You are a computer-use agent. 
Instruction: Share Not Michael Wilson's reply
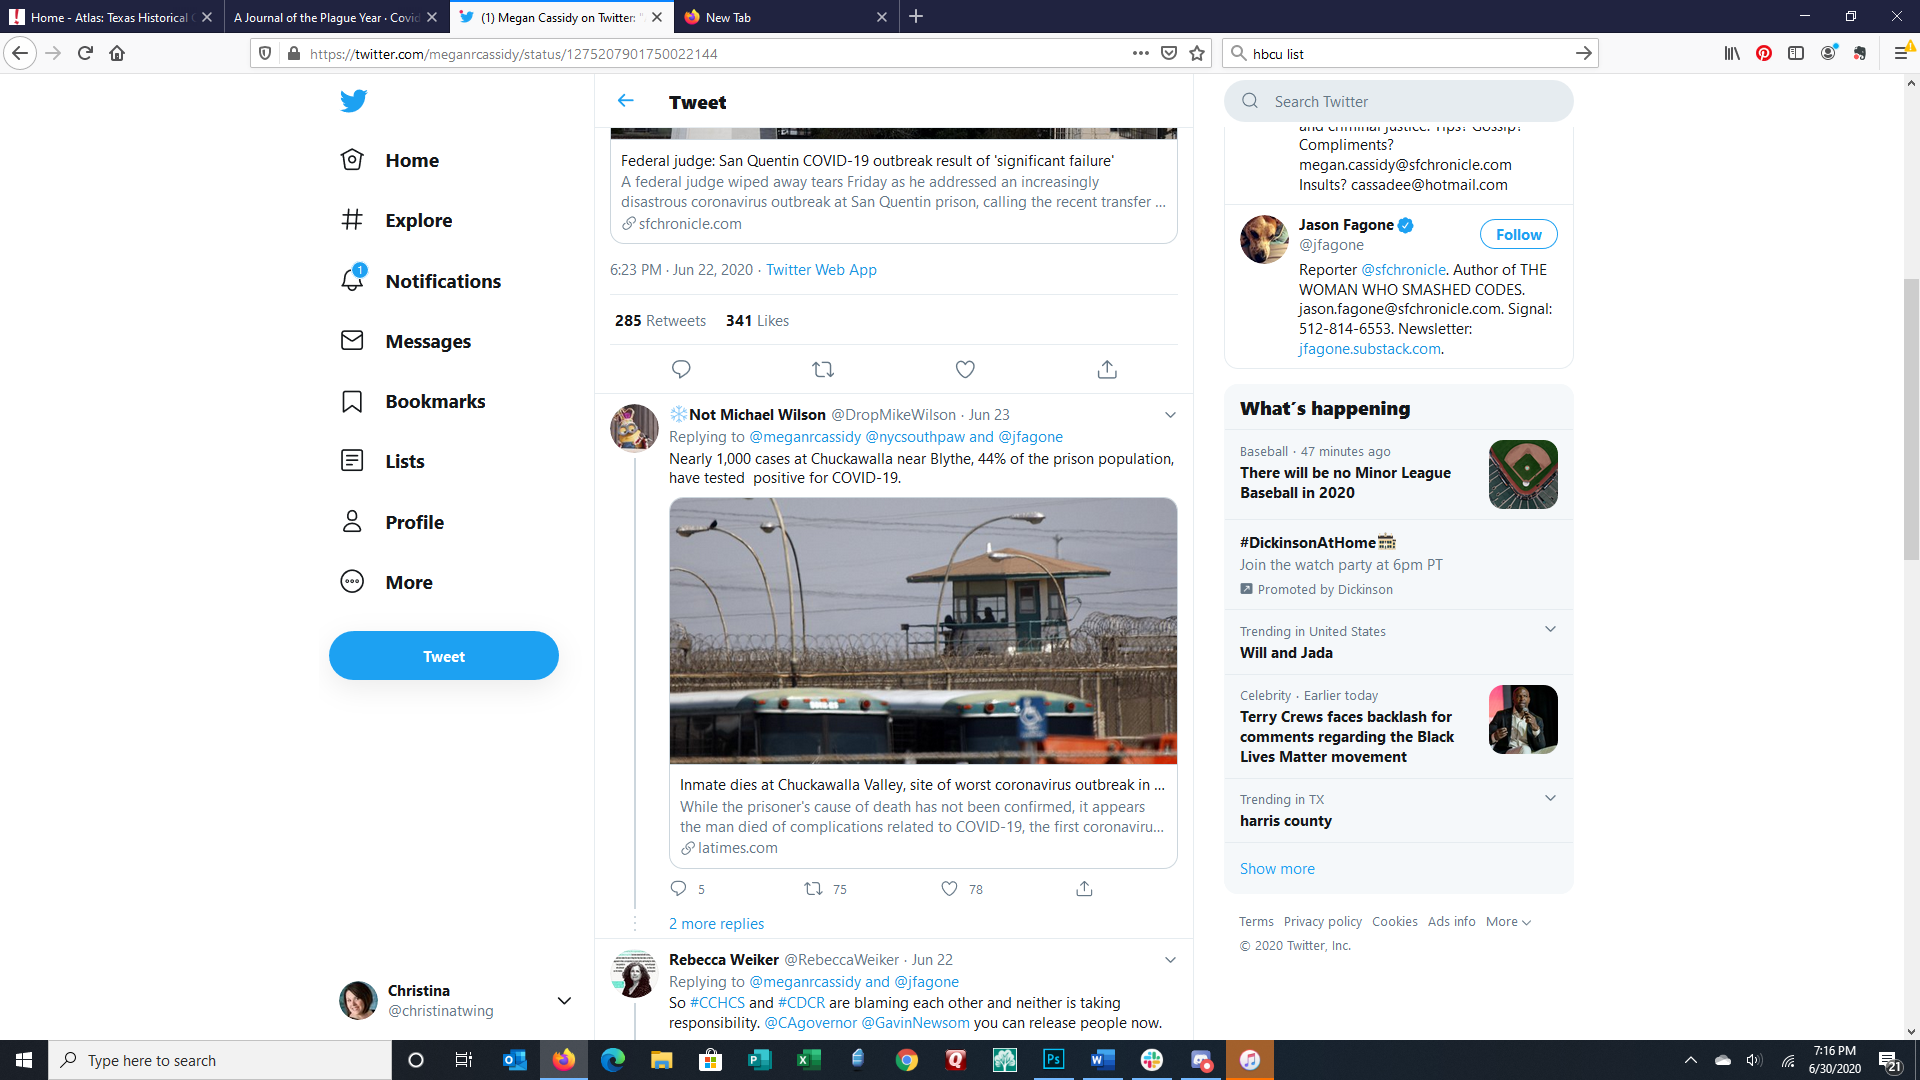[1084, 888]
